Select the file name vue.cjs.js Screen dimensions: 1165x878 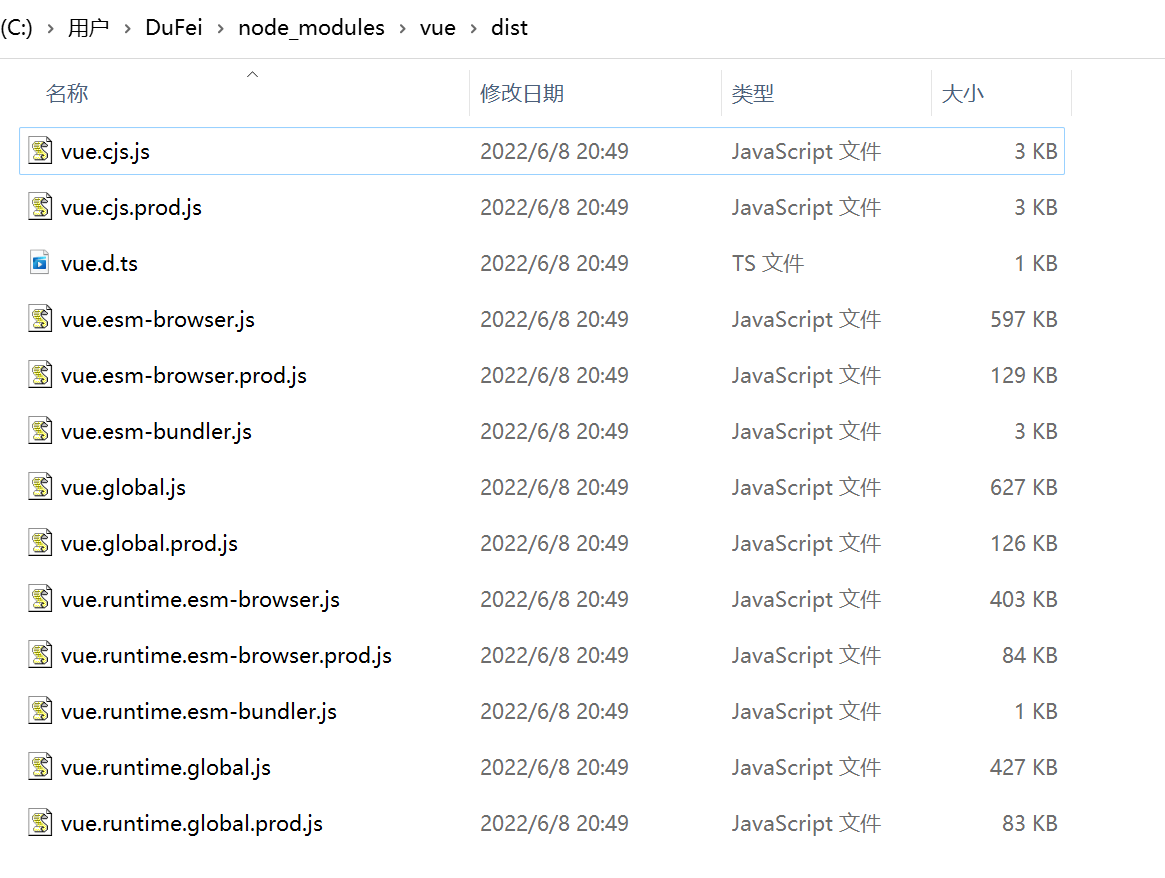[x=106, y=152]
